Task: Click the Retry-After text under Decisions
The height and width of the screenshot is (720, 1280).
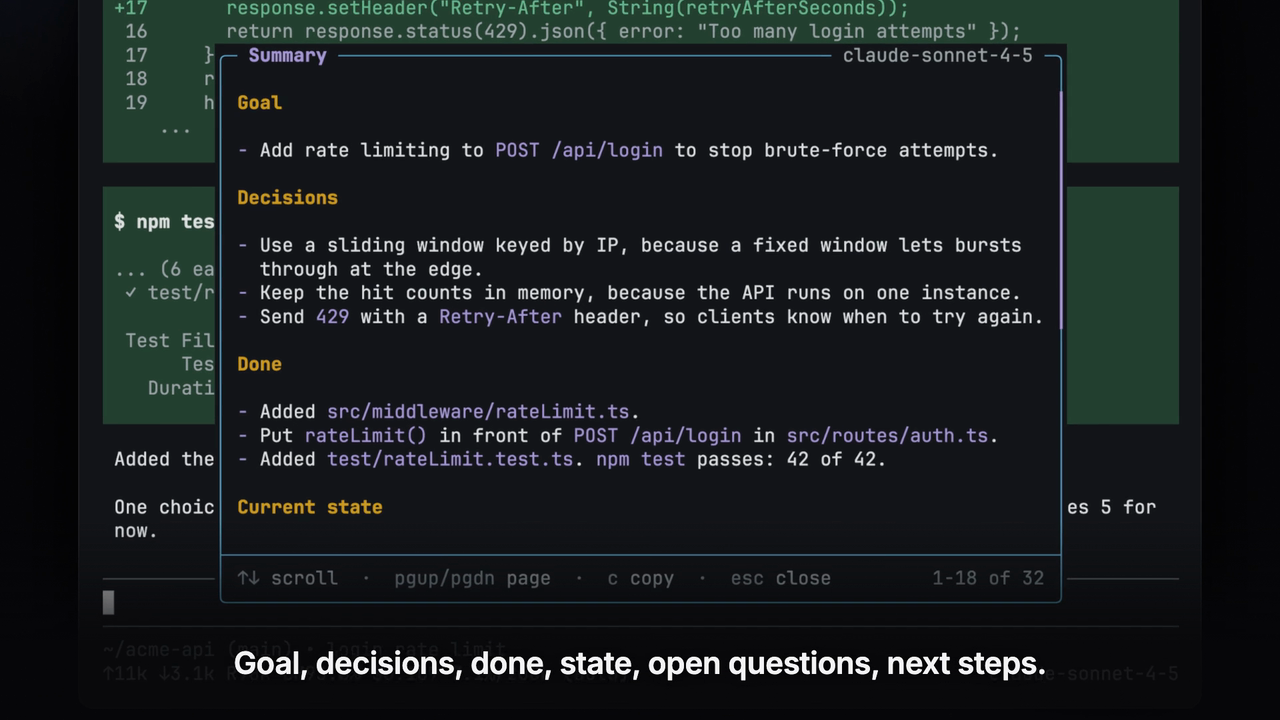Action: [500, 317]
